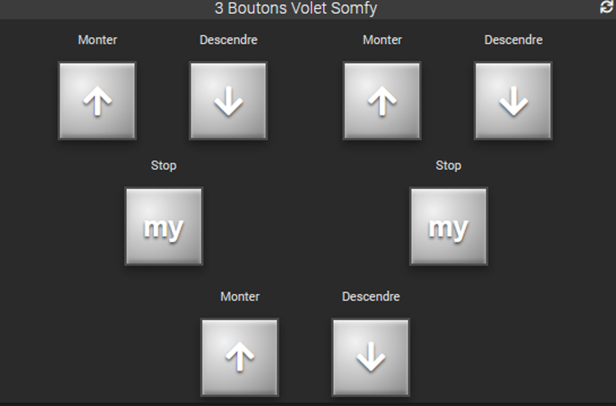Click the 'Monter' label in the left group
Viewport: 616px width, 406px height.
click(x=97, y=40)
